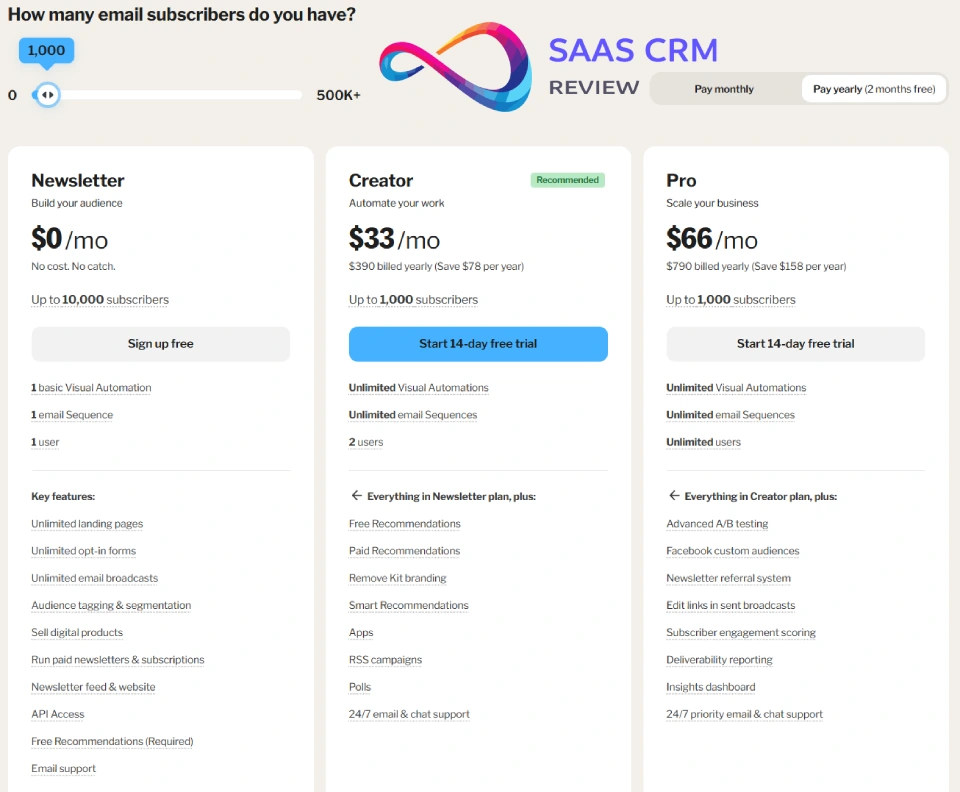This screenshot has height=792, width=960.
Task: Click the 500K+ end of the subscriber slider track
Action: [x=298, y=95]
